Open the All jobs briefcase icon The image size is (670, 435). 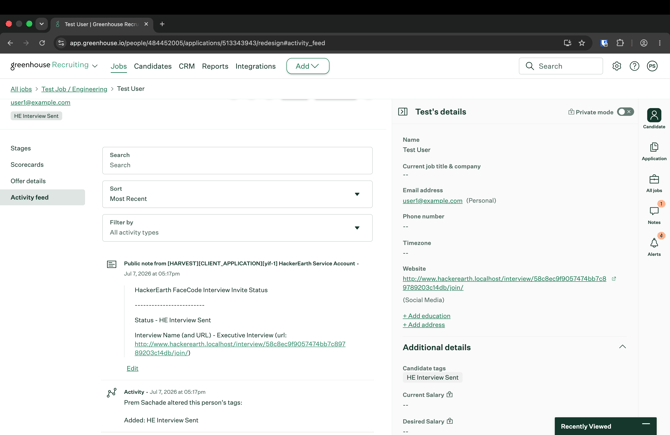click(x=654, y=179)
